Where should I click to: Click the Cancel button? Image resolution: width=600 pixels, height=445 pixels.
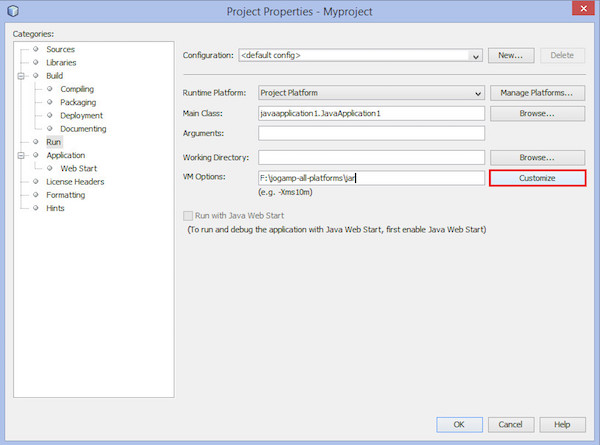(510, 425)
